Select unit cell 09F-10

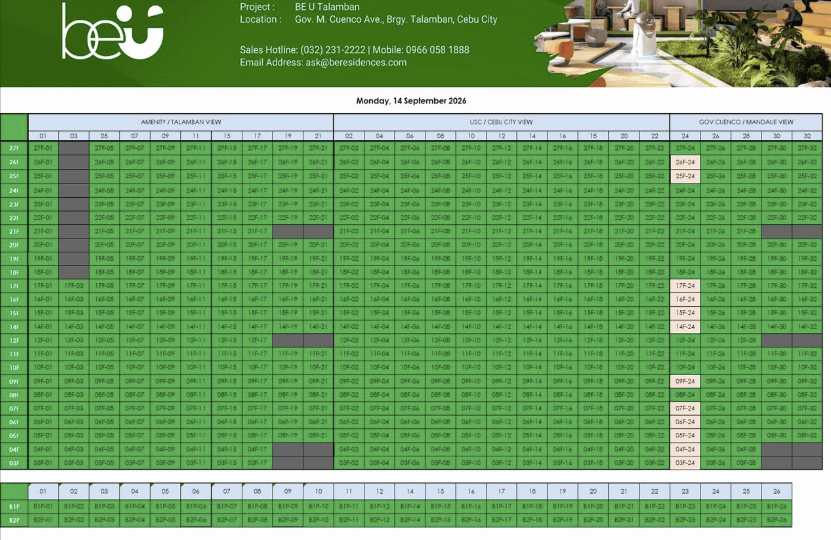pyautogui.click(x=471, y=381)
